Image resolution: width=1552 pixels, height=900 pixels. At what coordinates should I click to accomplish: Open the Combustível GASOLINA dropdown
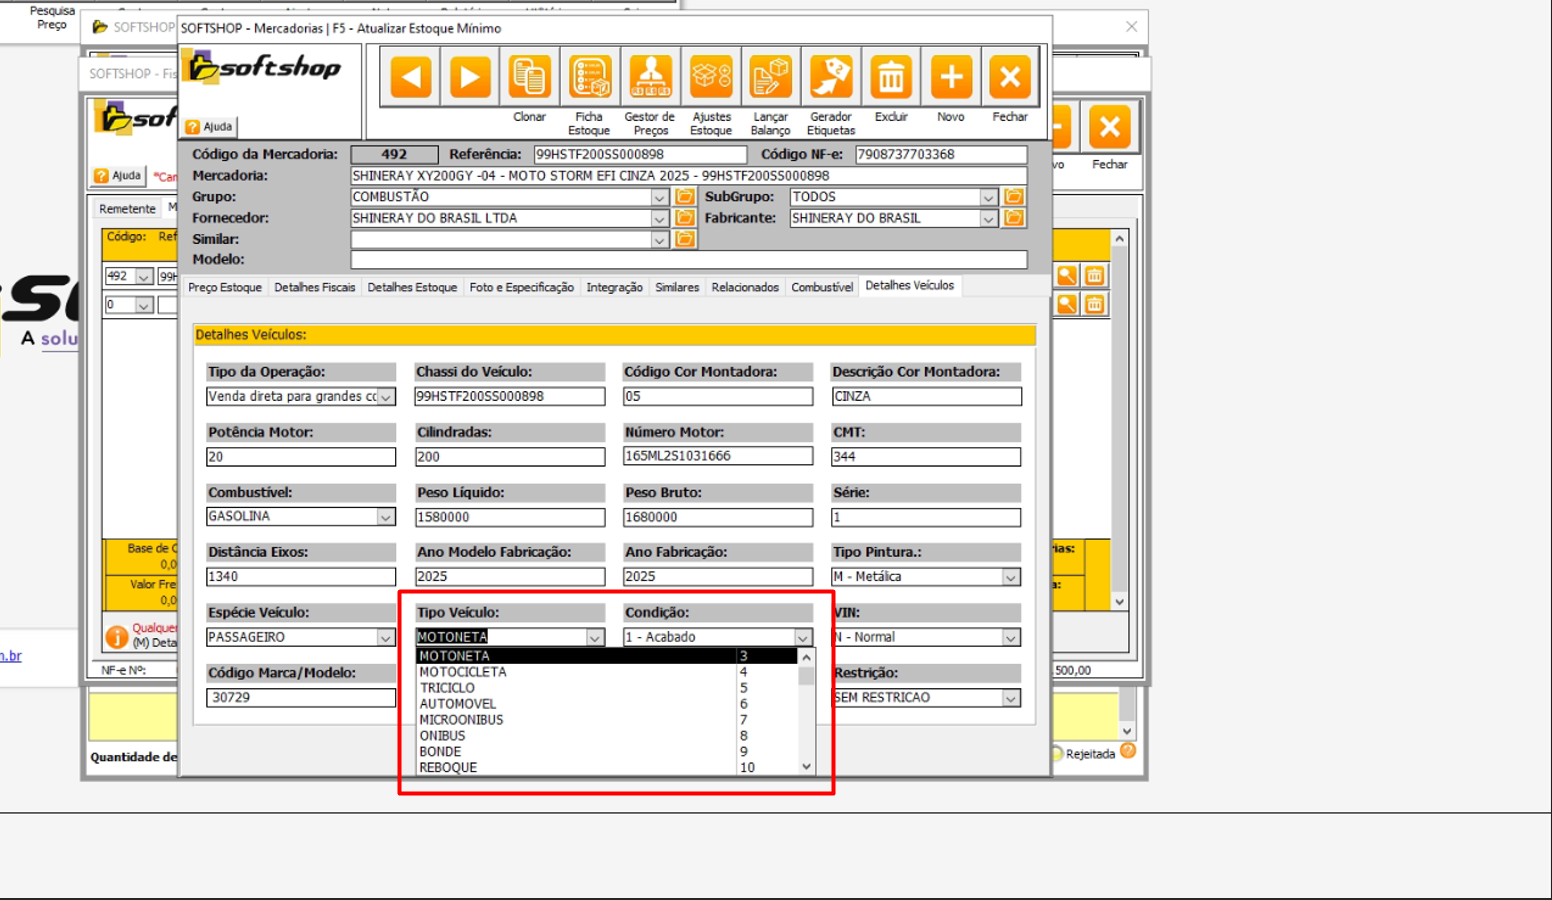click(x=385, y=517)
